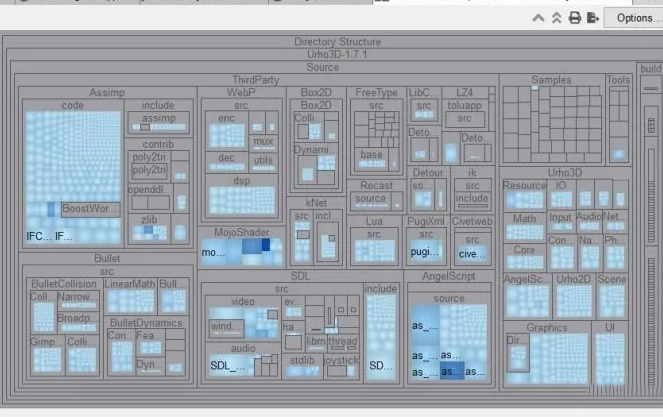Print the treemap chart
The width and height of the screenshot is (663, 417).
pyautogui.click(x=575, y=18)
